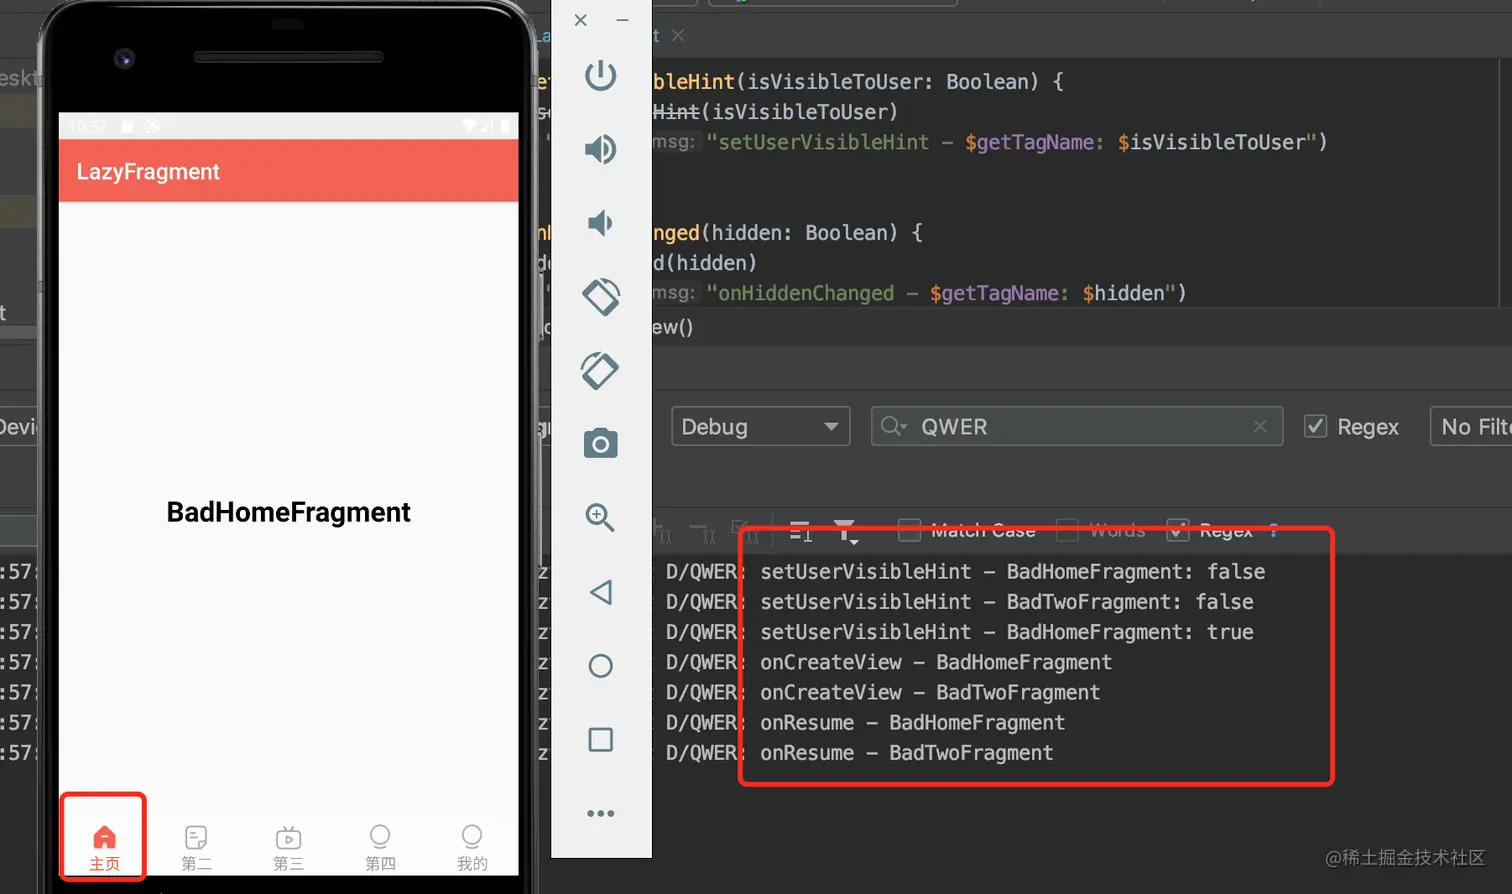
Task: Click the emulator power button icon
Action: (x=601, y=76)
